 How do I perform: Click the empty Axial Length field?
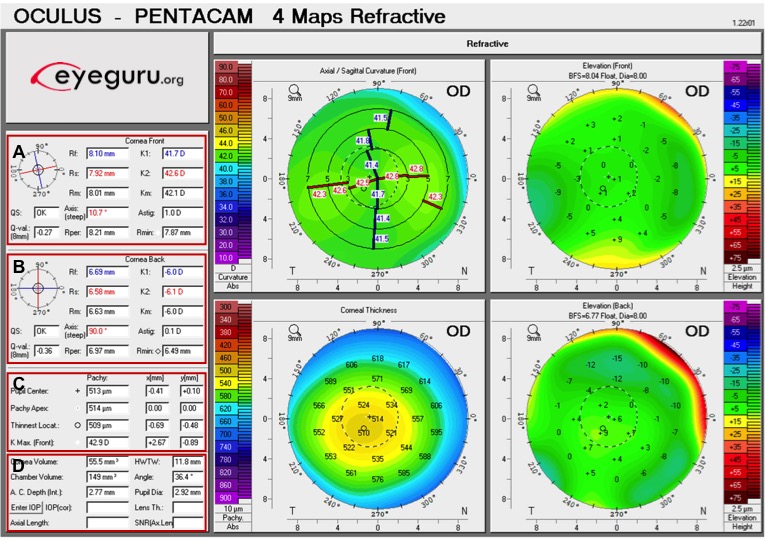pos(107,523)
